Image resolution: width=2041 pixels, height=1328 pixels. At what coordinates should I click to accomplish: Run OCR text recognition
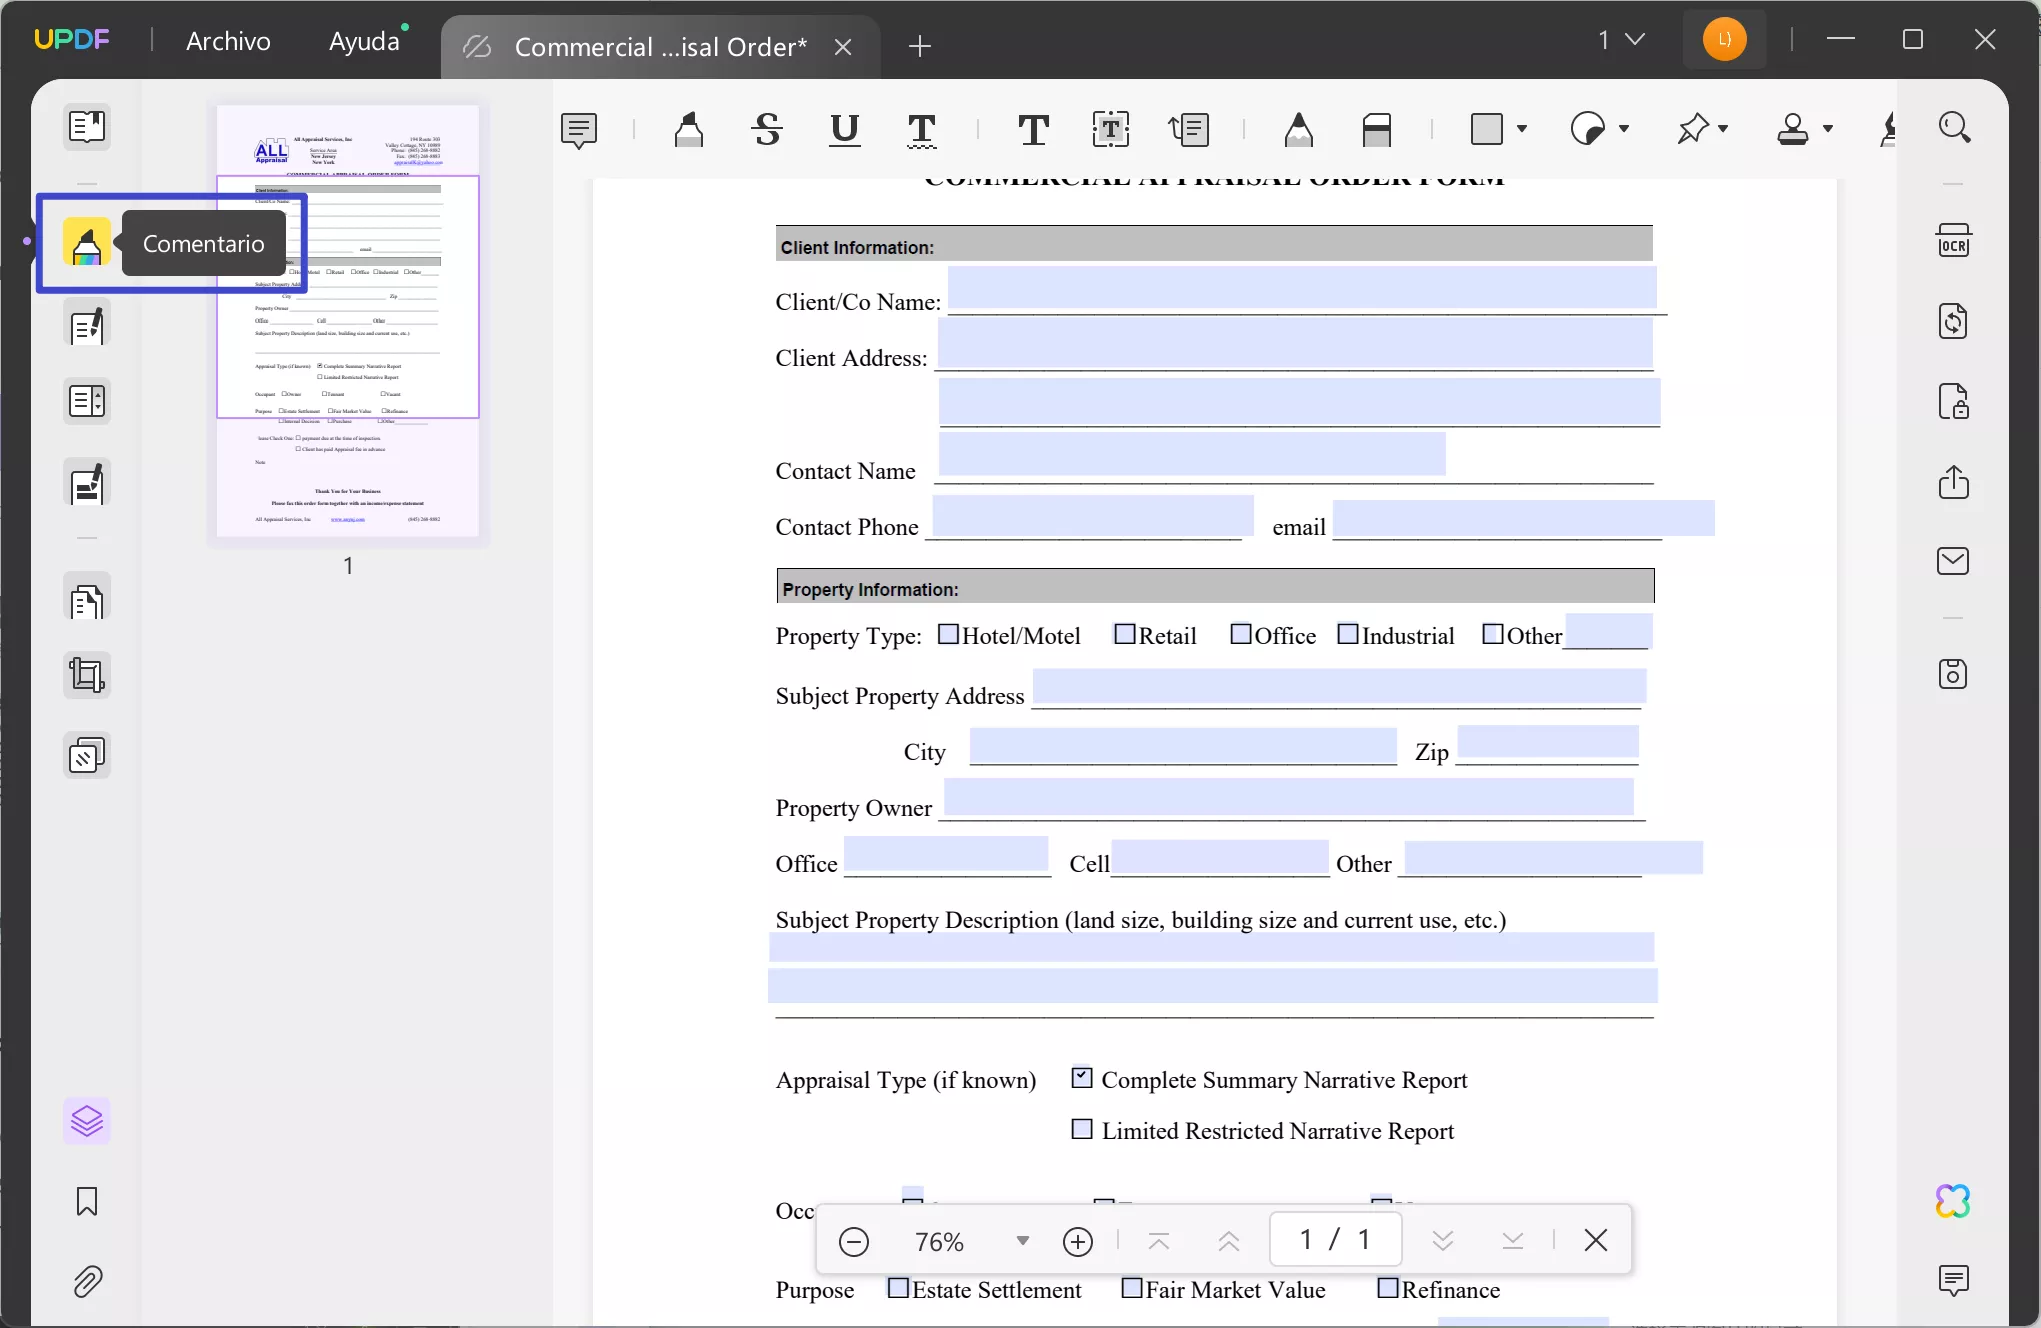(x=1953, y=241)
